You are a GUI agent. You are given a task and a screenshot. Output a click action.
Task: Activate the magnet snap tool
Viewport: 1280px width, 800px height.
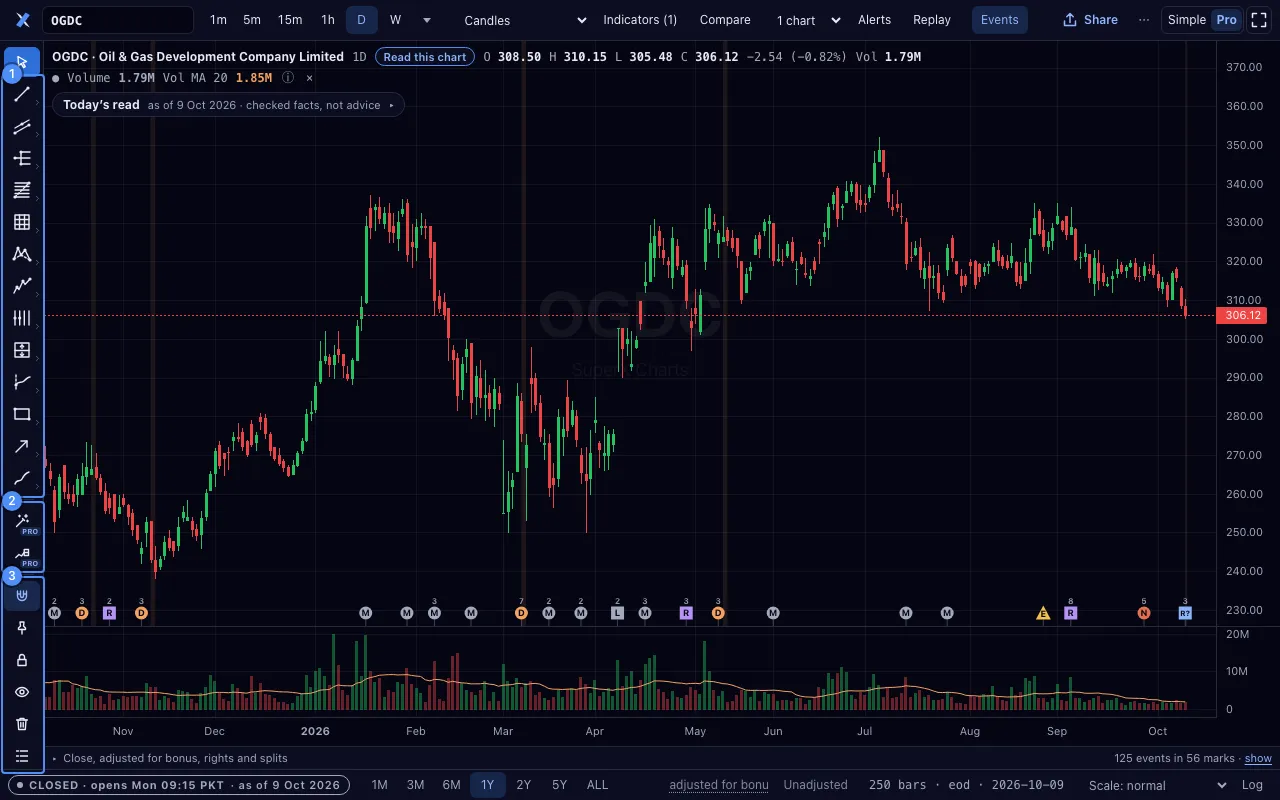pyautogui.click(x=22, y=596)
